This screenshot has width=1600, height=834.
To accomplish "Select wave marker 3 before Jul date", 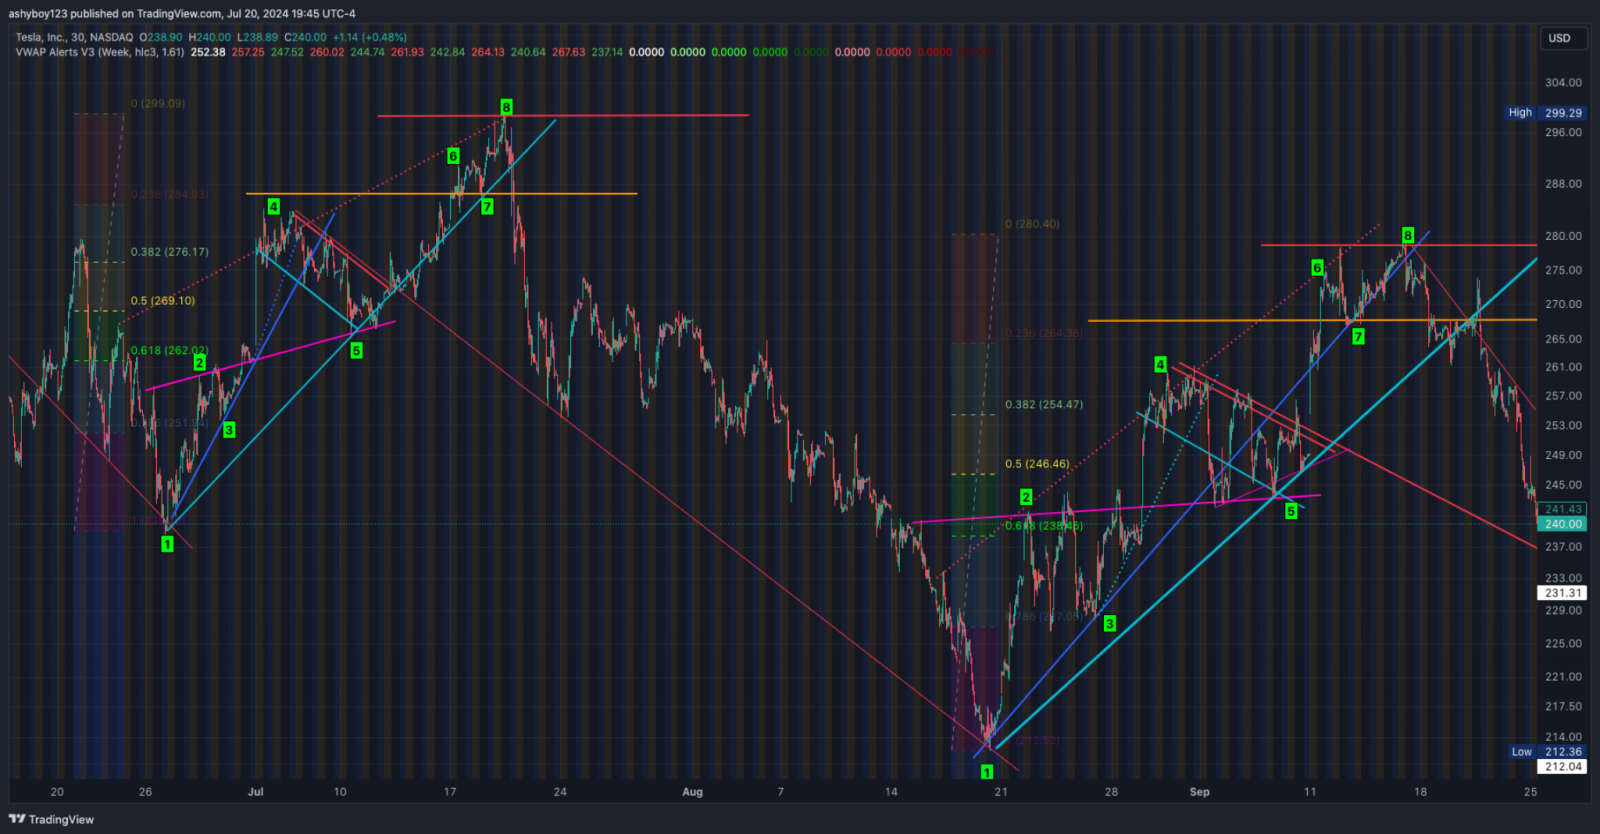I will tap(229, 430).
